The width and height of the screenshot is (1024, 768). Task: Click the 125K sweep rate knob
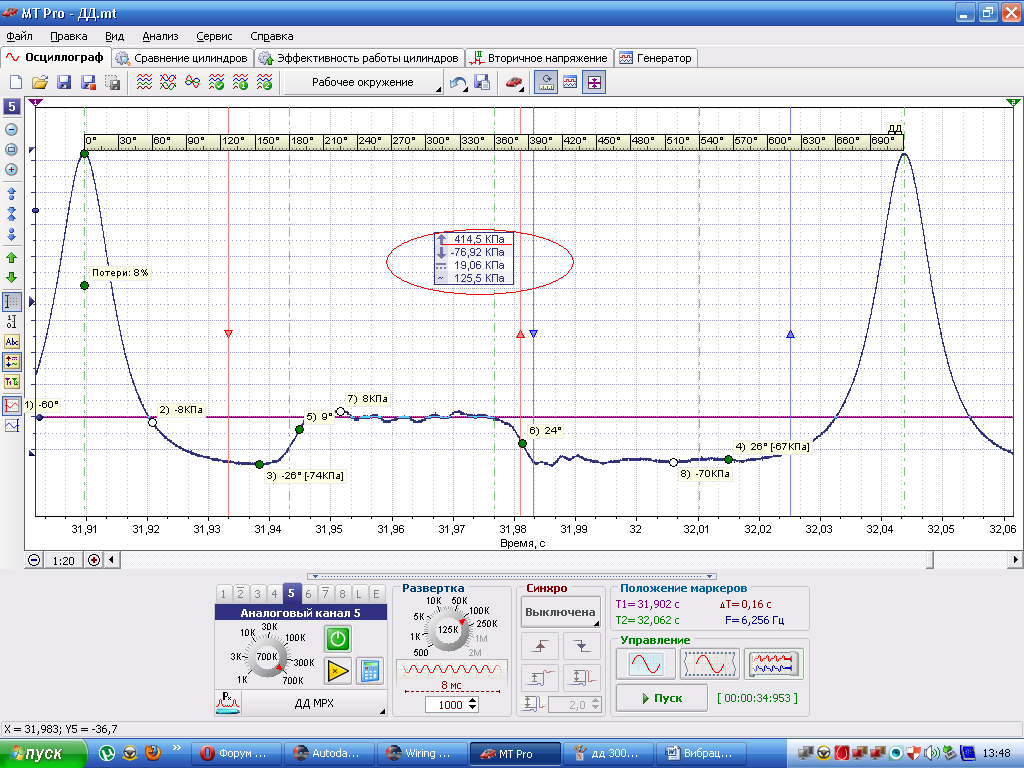pyautogui.click(x=447, y=630)
